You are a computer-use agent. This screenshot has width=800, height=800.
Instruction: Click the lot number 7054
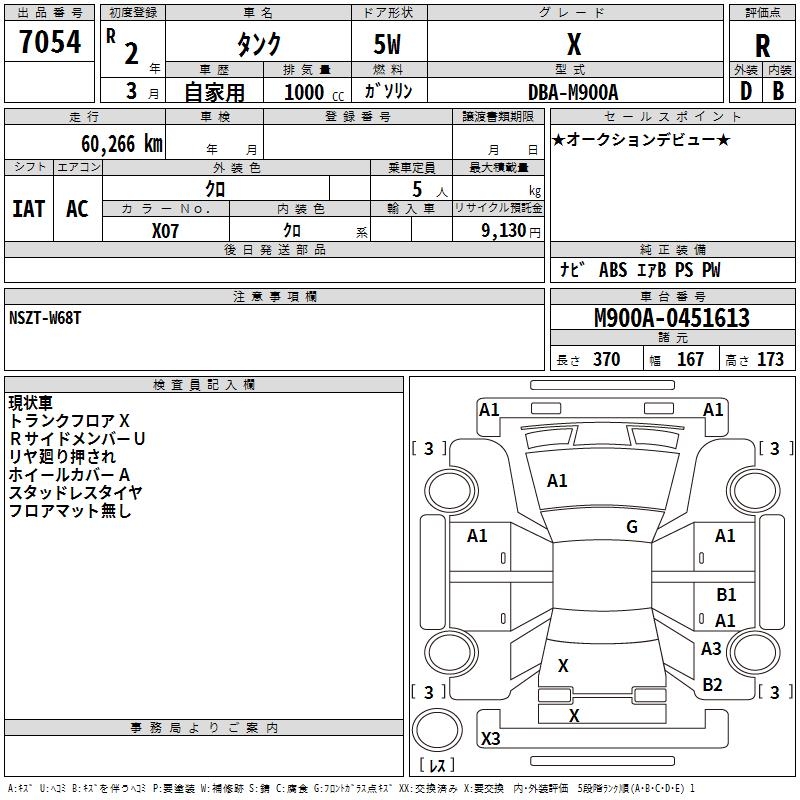pos(49,41)
